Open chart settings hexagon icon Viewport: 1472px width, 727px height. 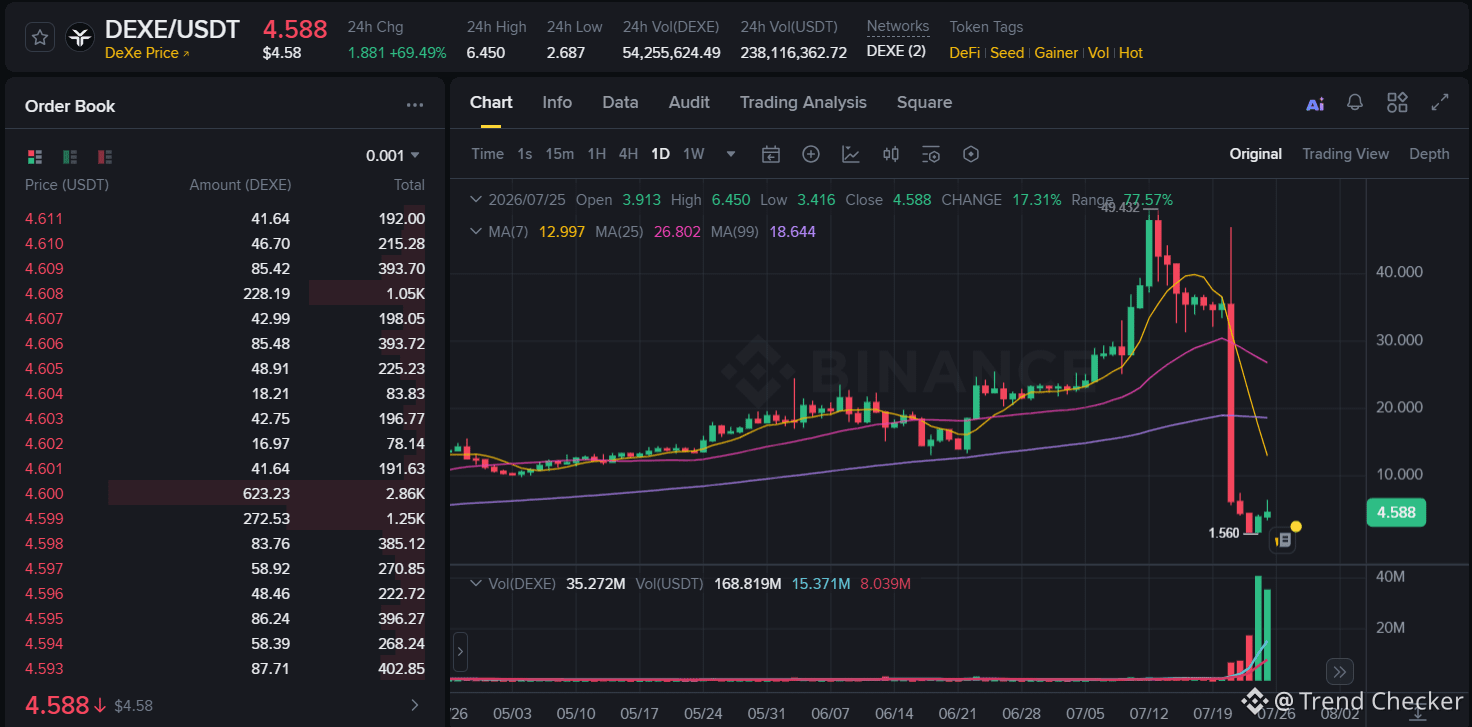(971, 154)
